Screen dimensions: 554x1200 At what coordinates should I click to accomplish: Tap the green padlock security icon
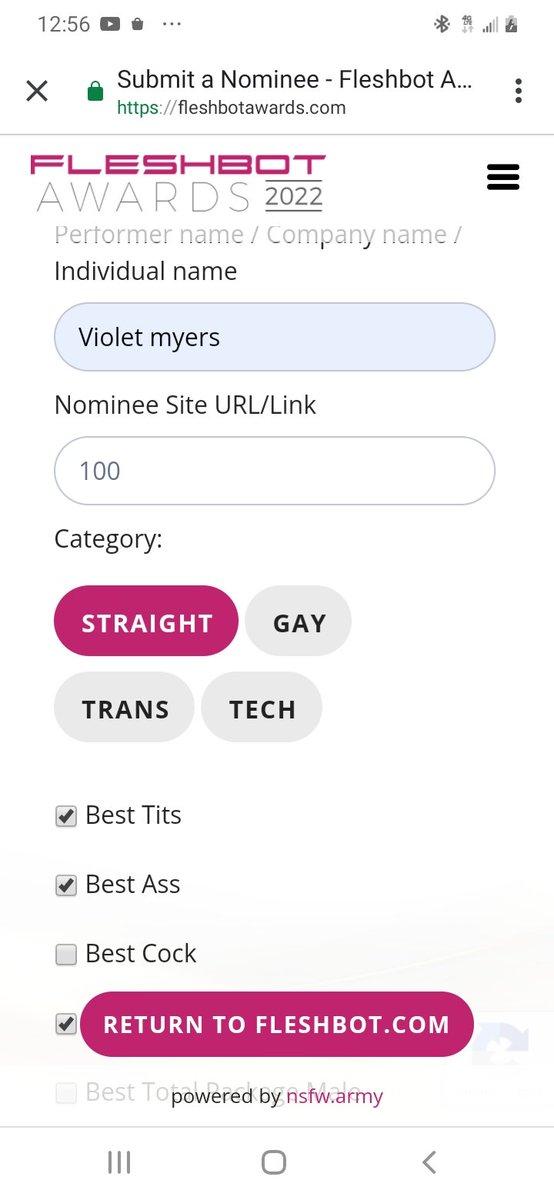point(96,92)
